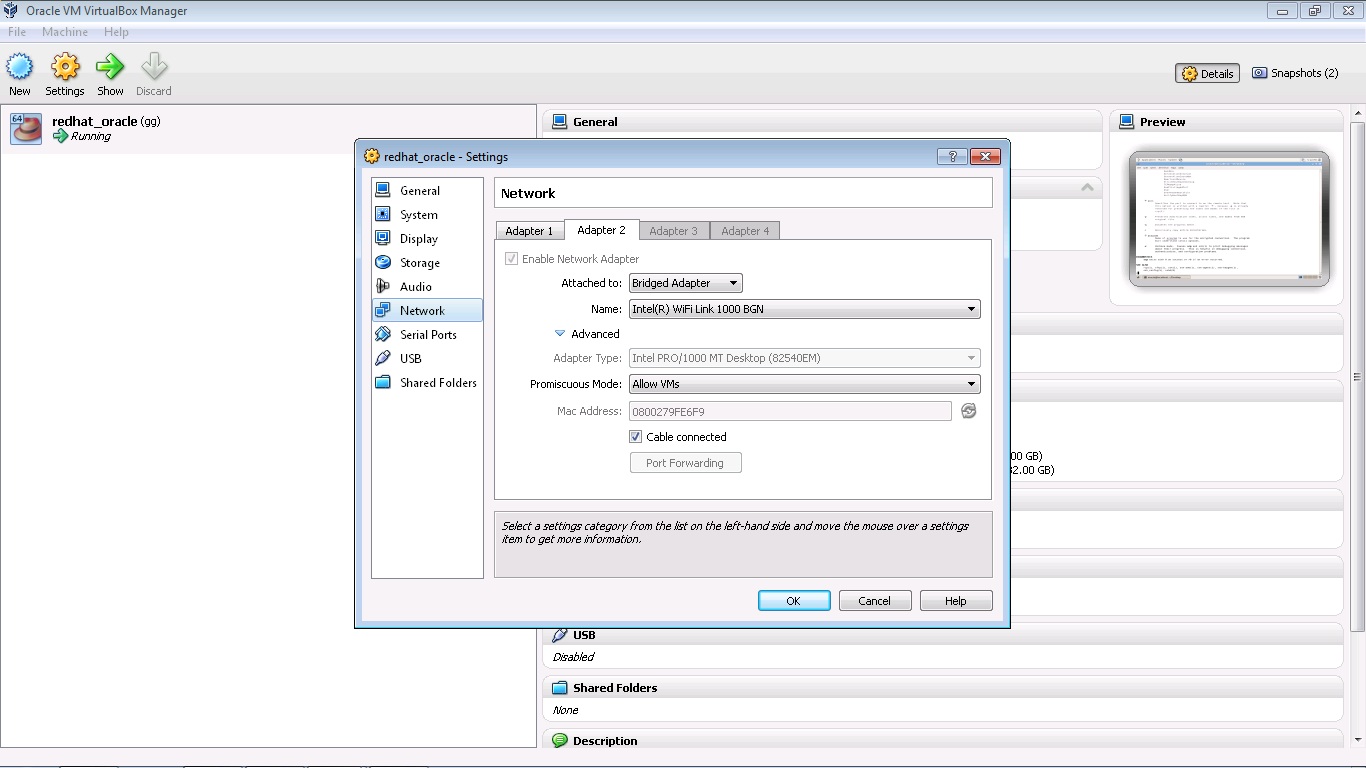Click the Details view button

click(1208, 73)
